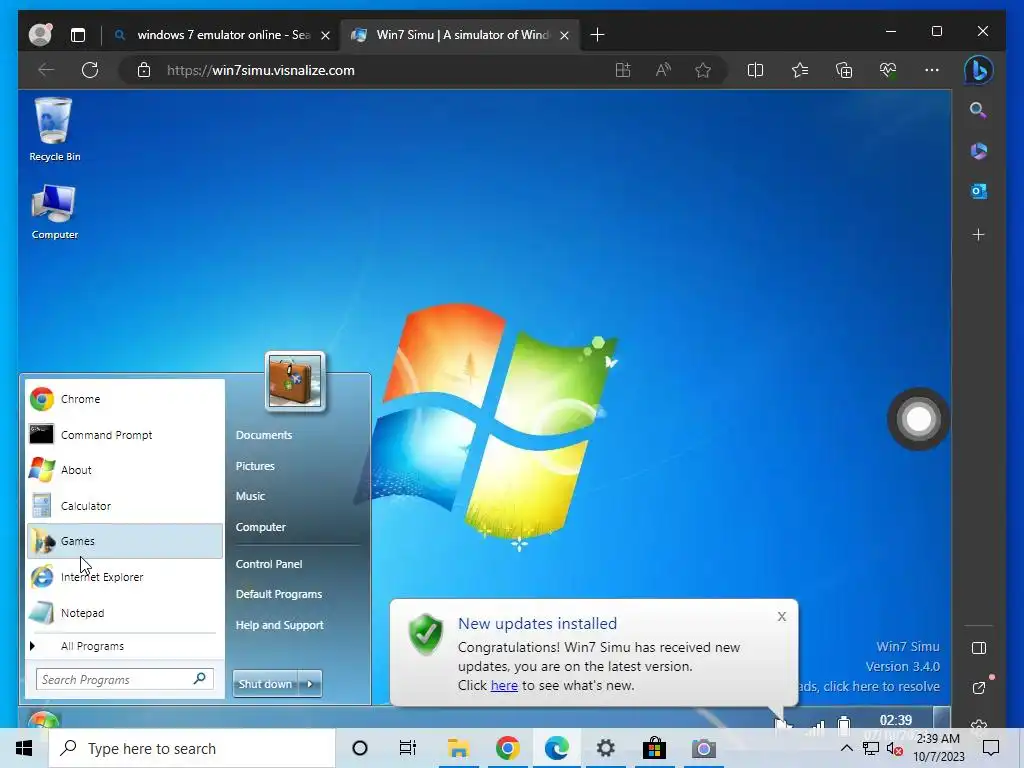The width and height of the screenshot is (1024, 768).
Task: Open Notepad from start menu
Action: tap(125, 613)
